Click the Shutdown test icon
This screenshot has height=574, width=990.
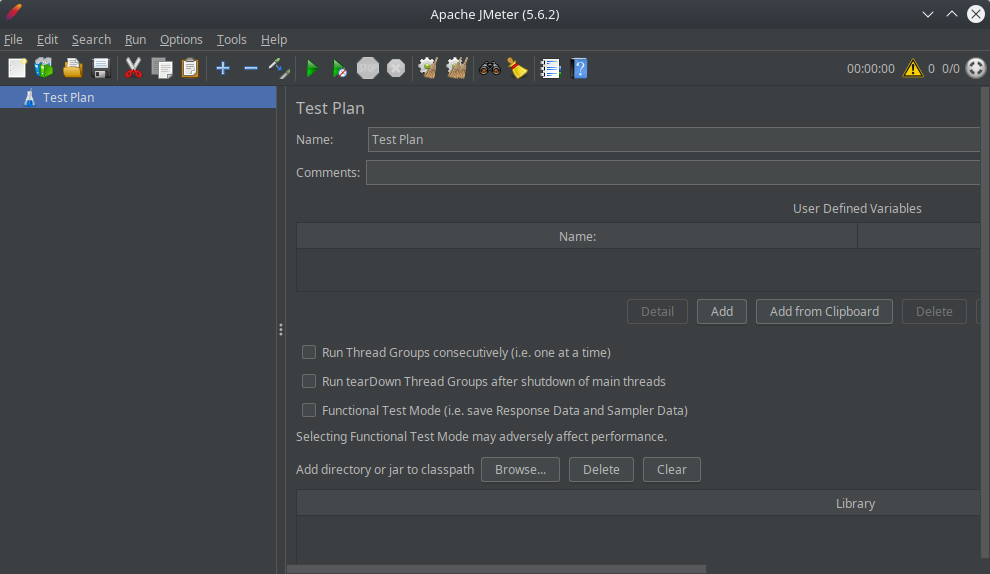pyautogui.click(x=396, y=68)
